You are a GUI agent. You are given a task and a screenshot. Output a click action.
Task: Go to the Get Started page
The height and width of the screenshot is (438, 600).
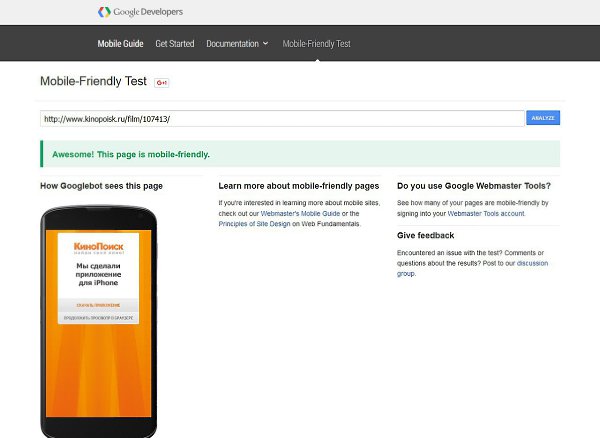coord(175,44)
